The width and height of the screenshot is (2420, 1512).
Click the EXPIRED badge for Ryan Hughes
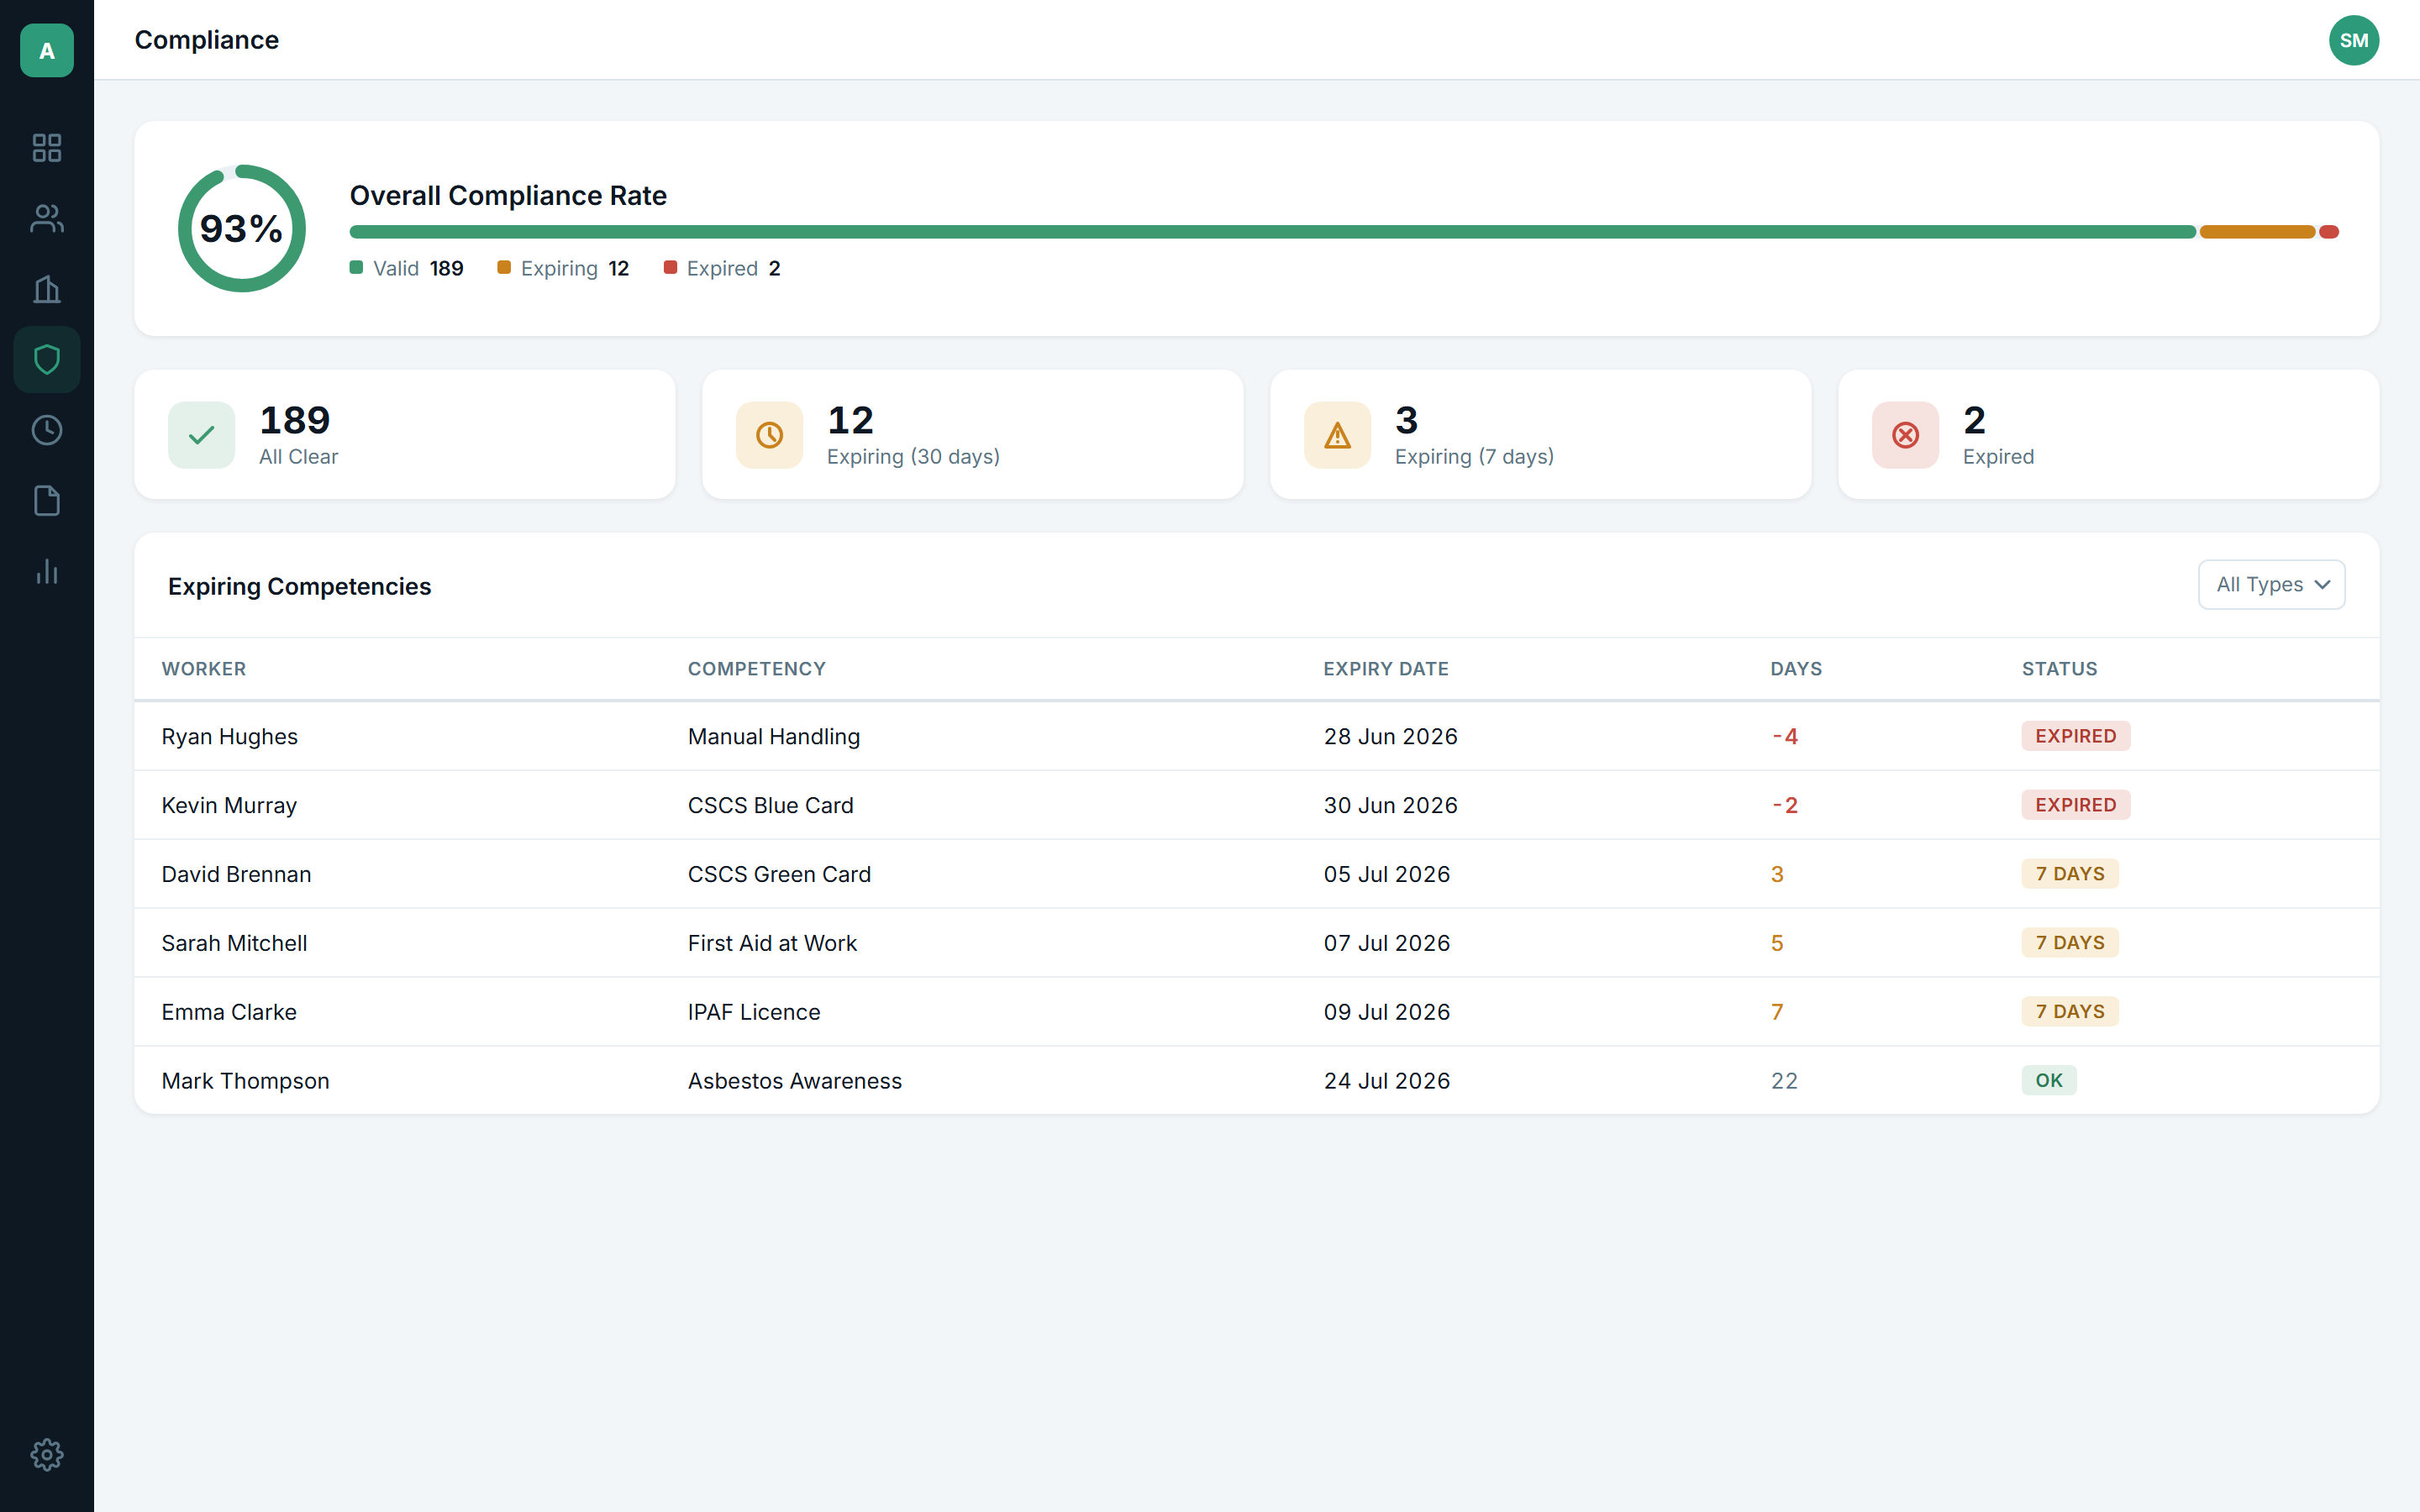click(x=2075, y=736)
